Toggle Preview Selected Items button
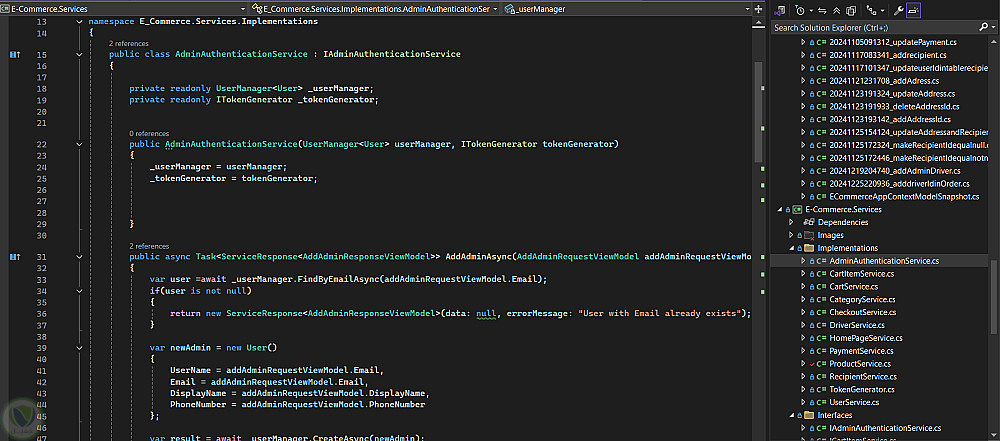The width and height of the screenshot is (1000, 441). point(914,10)
